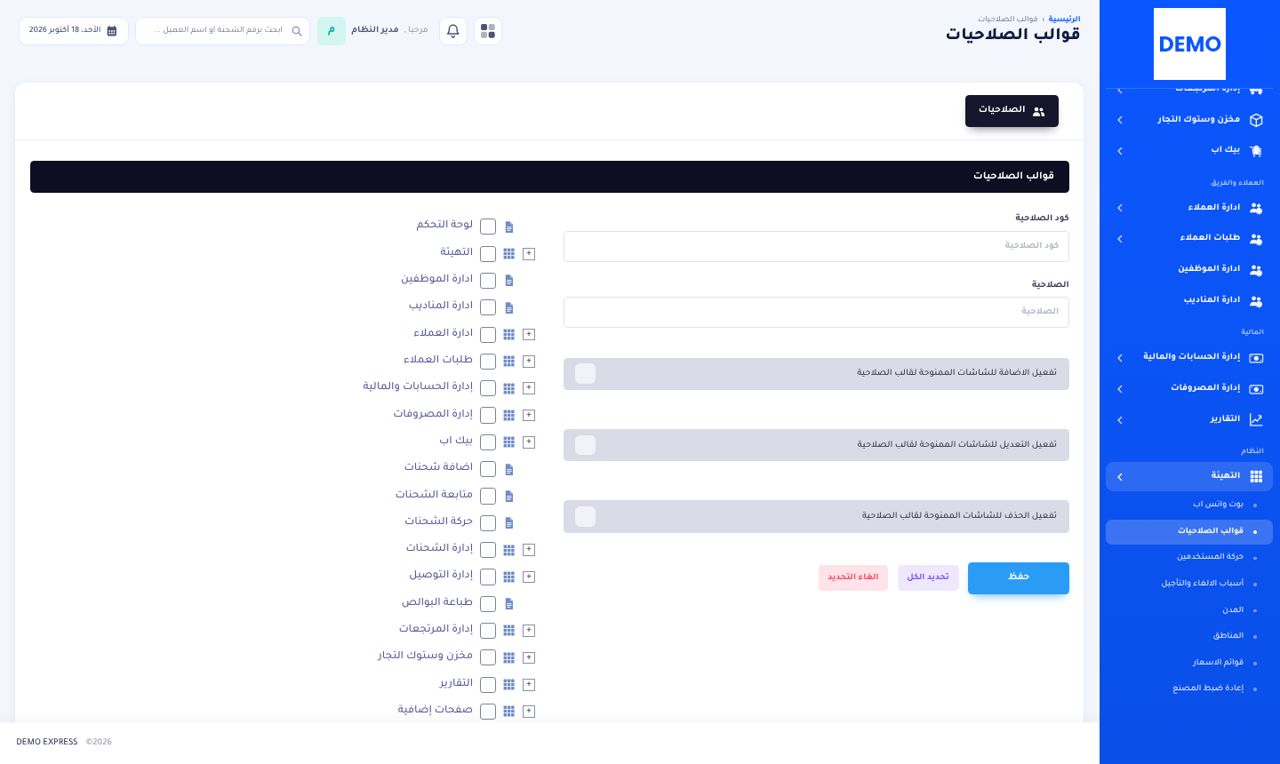Open the الصلاحيات tab
Viewport: 1280px width, 764px height.
(x=1012, y=111)
